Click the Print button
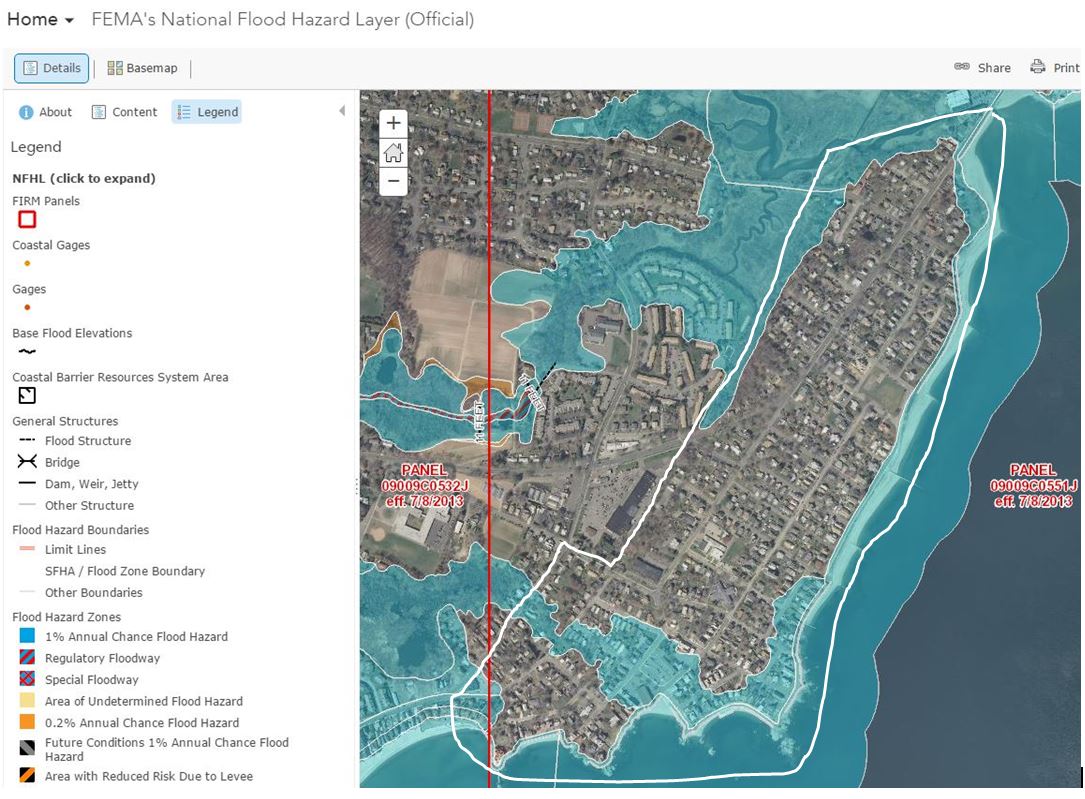Screen dimensions: 1085x799 pos(1055,67)
